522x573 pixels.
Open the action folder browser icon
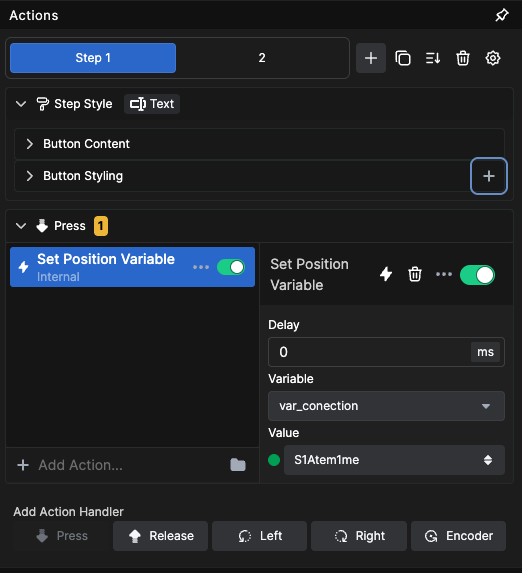click(x=238, y=465)
